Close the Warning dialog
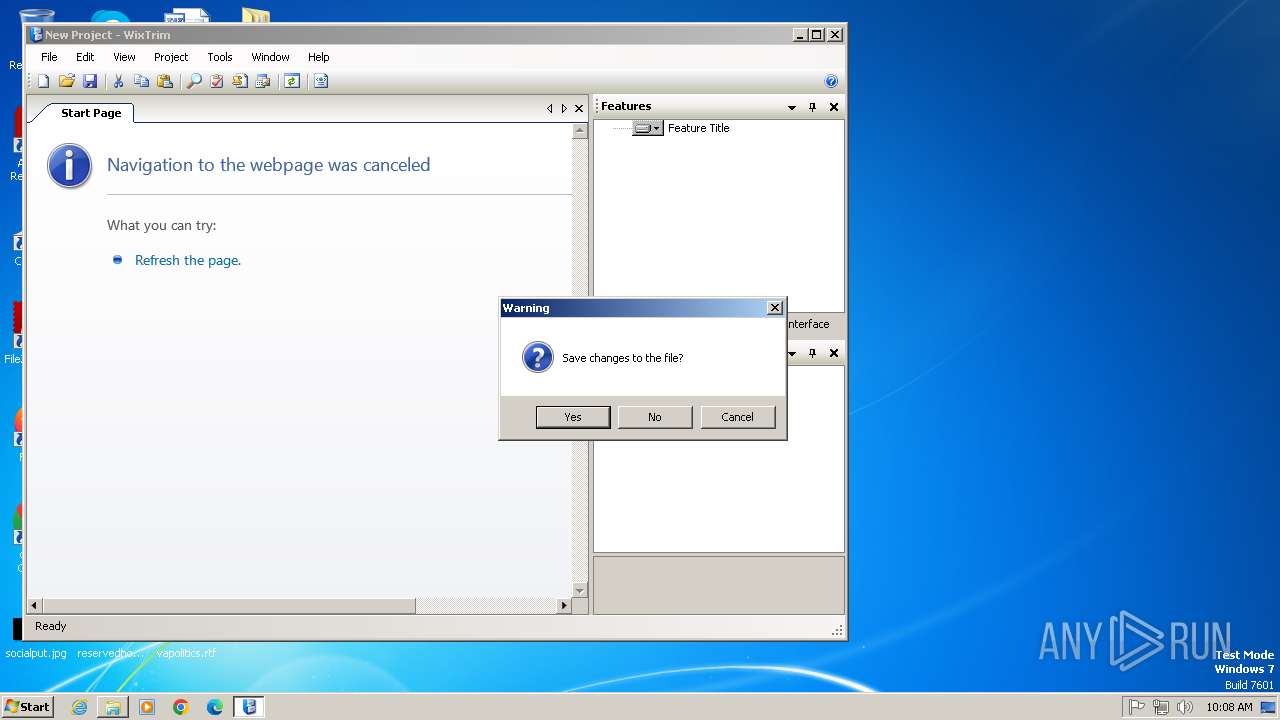The width and height of the screenshot is (1280, 720). 774,308
